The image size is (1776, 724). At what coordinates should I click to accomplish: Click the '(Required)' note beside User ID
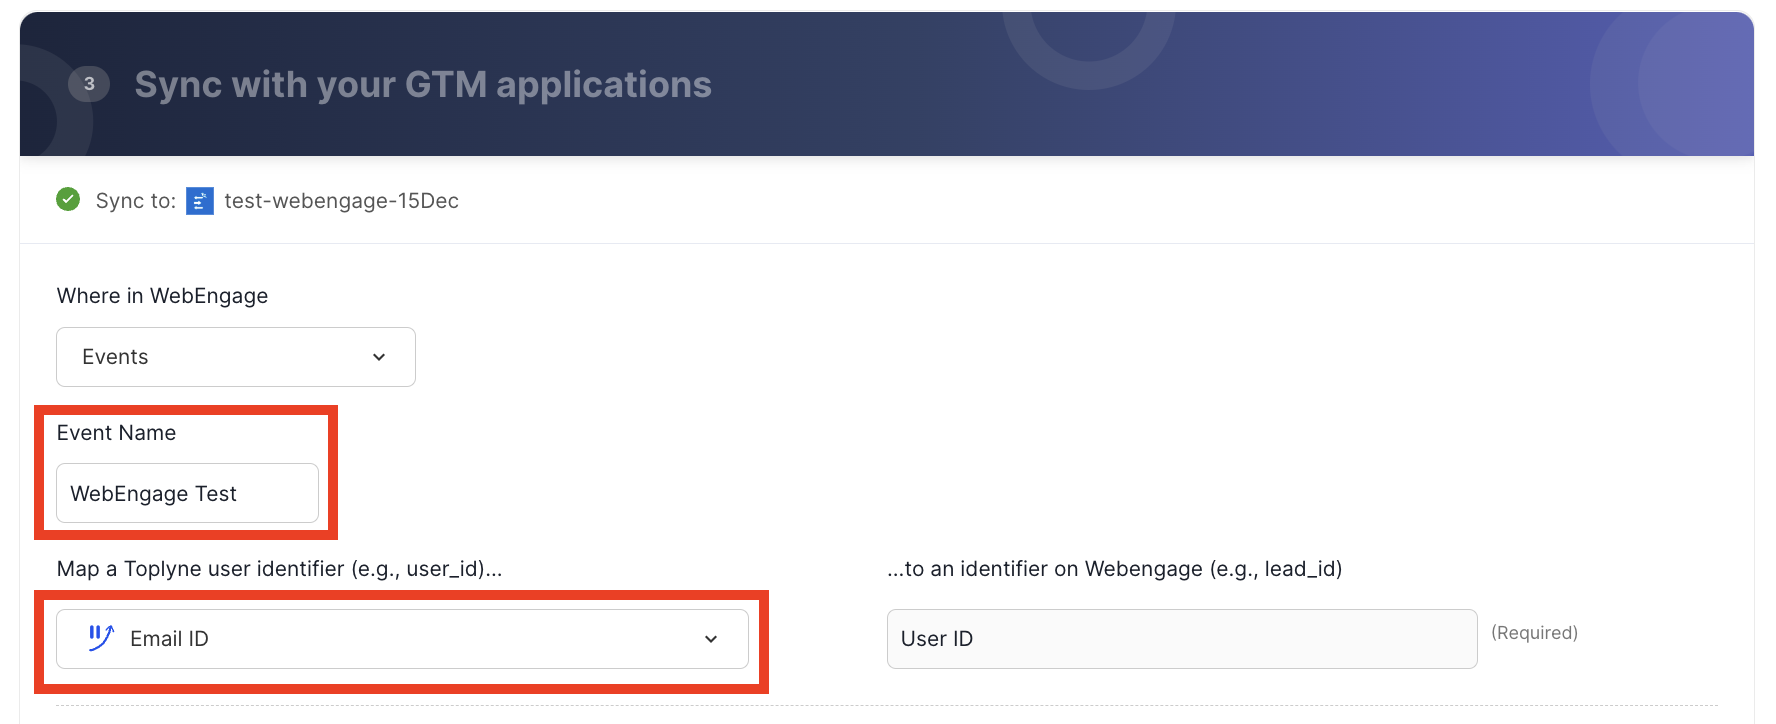pos(1534,633)
